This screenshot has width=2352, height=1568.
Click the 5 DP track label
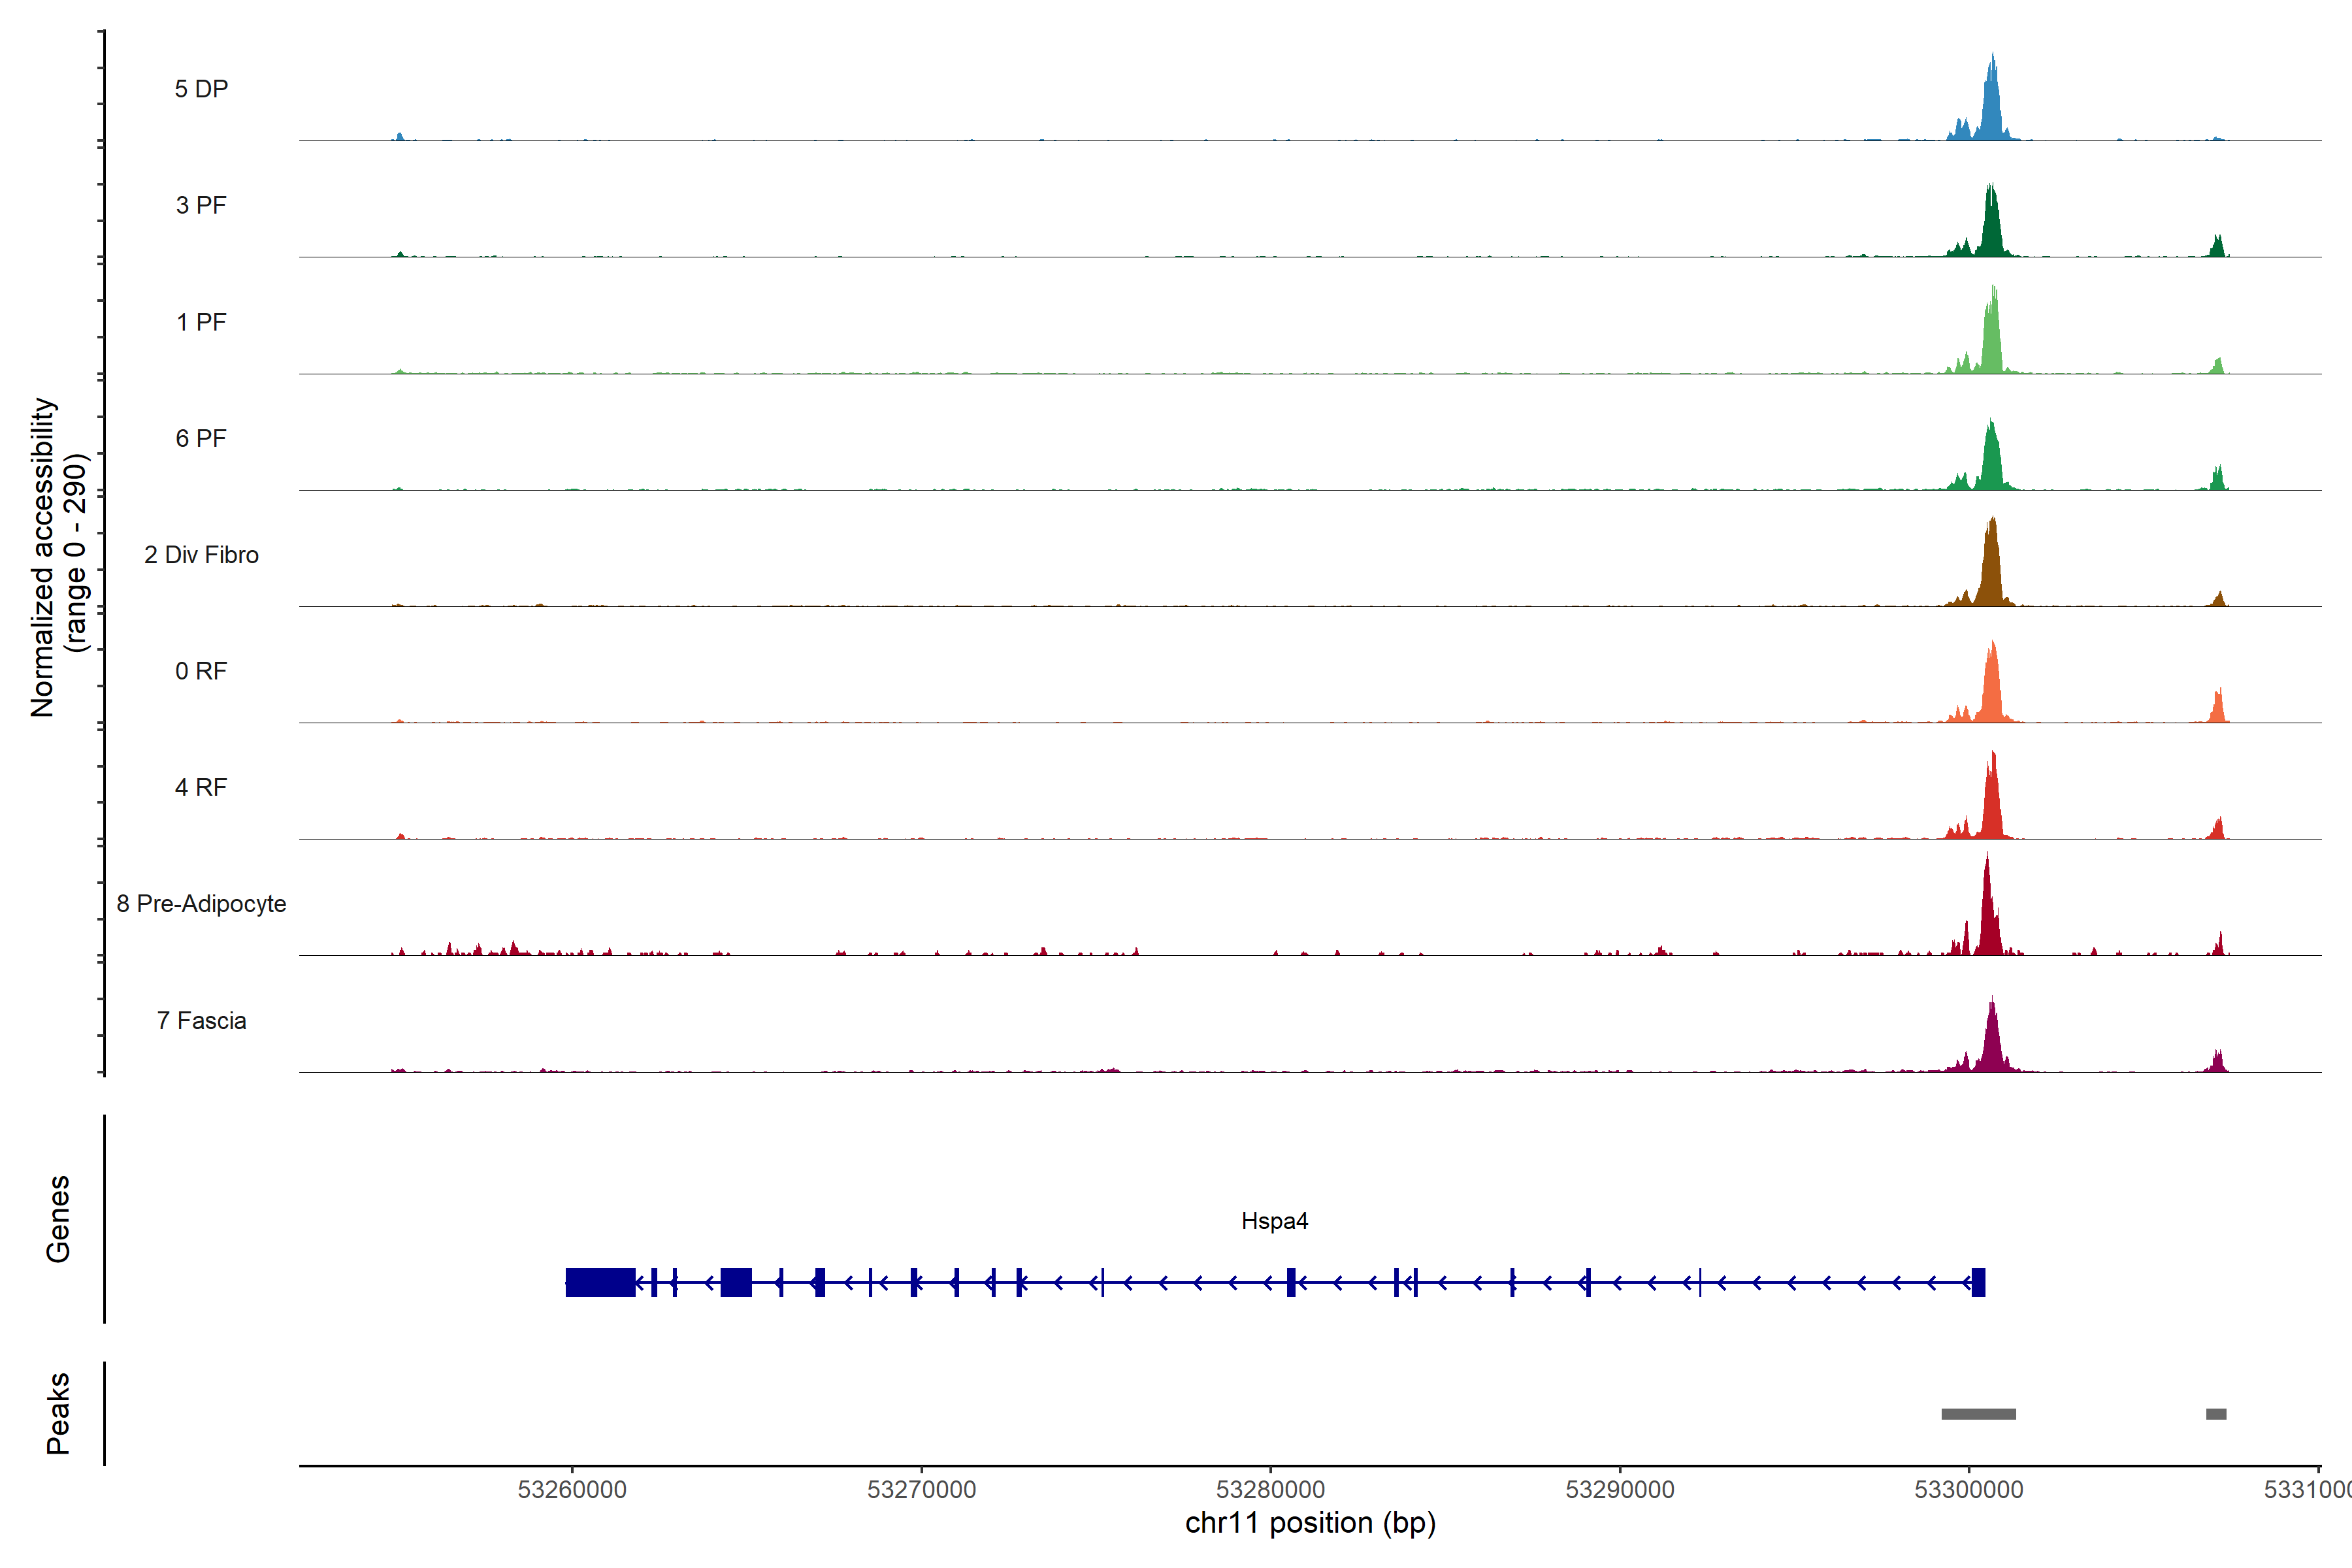coord(201,89)
